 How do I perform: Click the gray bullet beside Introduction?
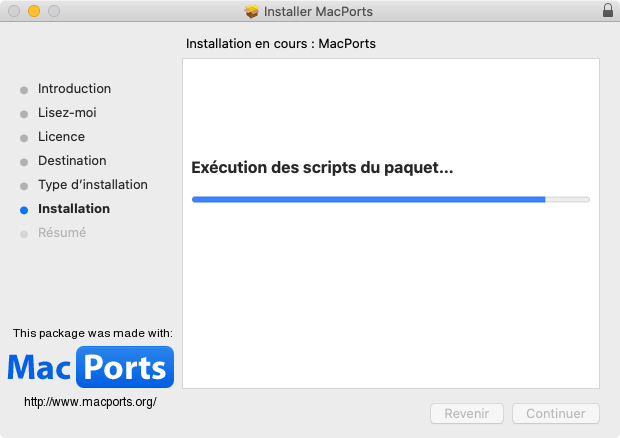click(x=24, y=90)
